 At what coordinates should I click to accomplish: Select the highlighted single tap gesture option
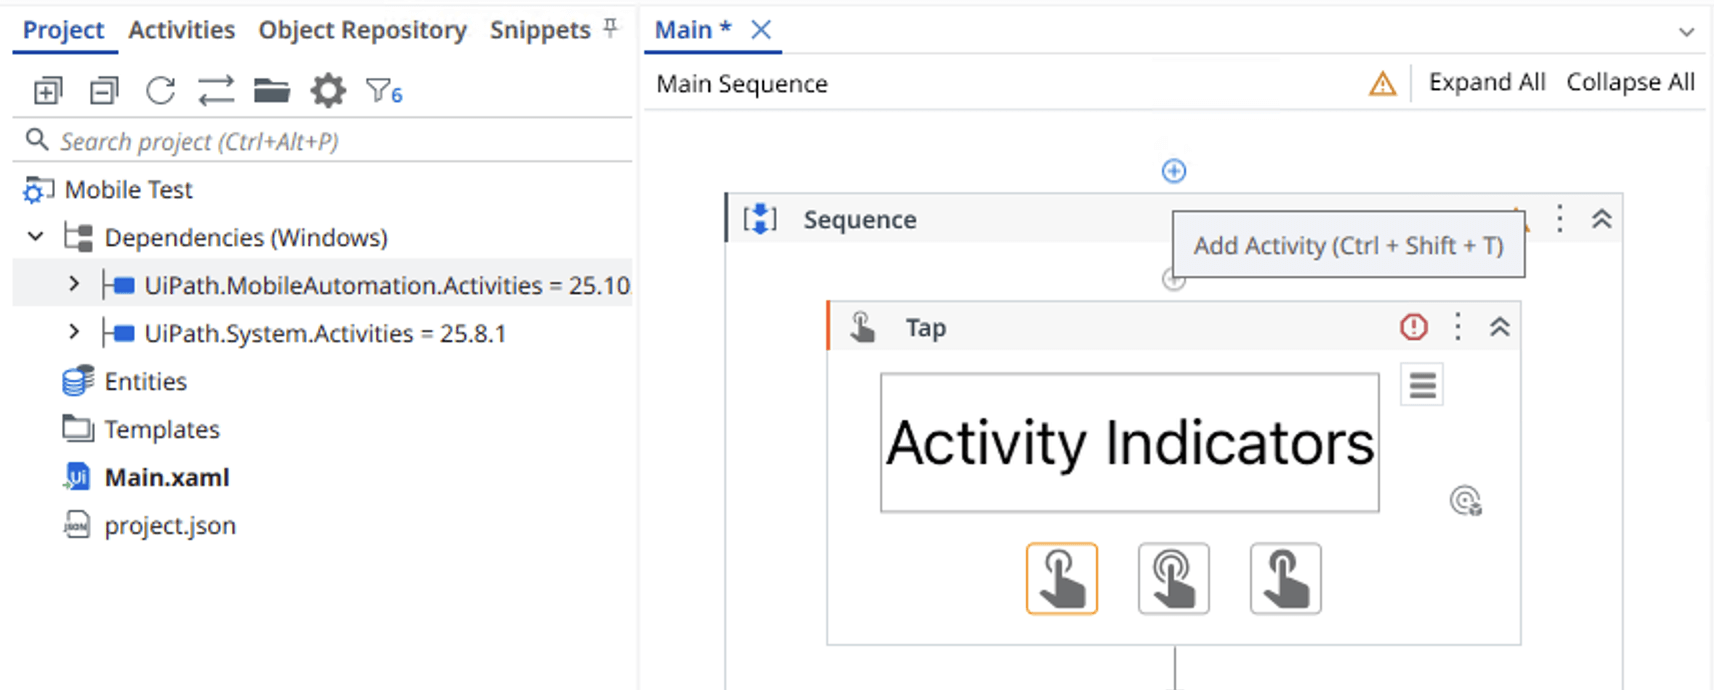[x=1062, y=579]
